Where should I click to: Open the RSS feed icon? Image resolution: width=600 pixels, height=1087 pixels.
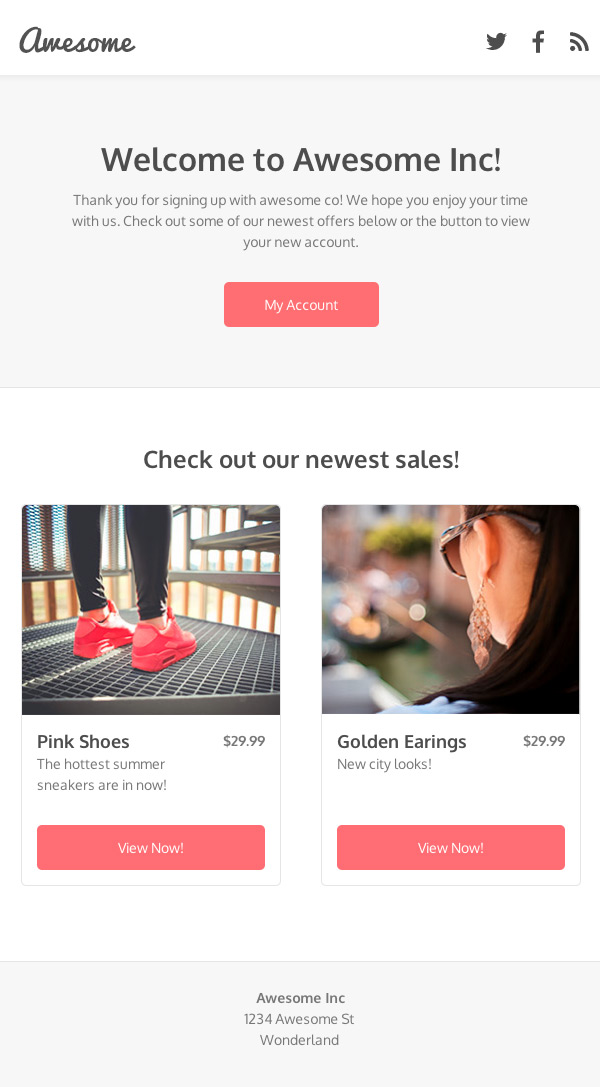(579, 41)
